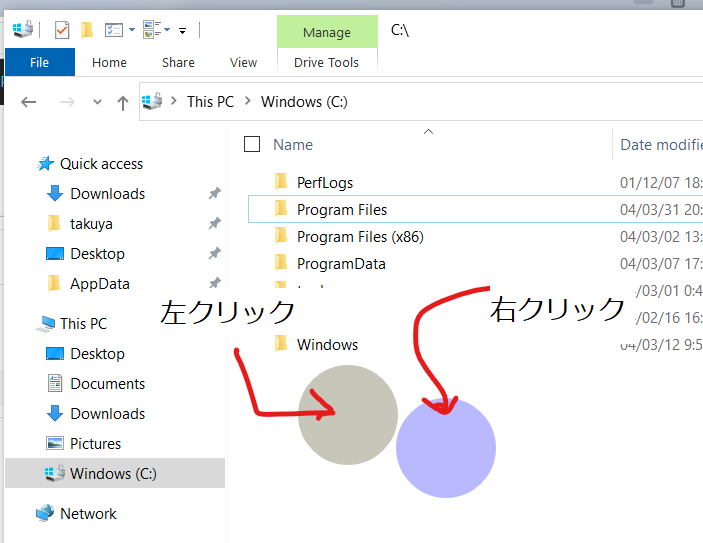Select the PerfLogs folder
Viewport: 703px width, 543px height.
tap(325, 182)
